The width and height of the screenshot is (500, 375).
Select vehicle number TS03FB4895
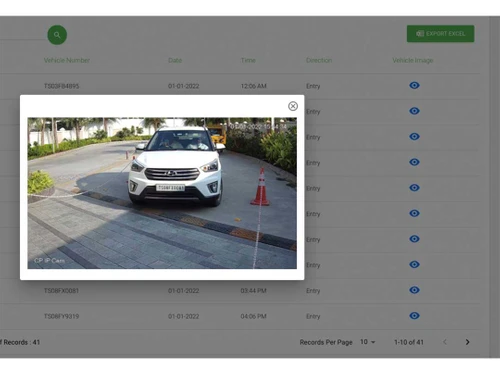(61, 86)
